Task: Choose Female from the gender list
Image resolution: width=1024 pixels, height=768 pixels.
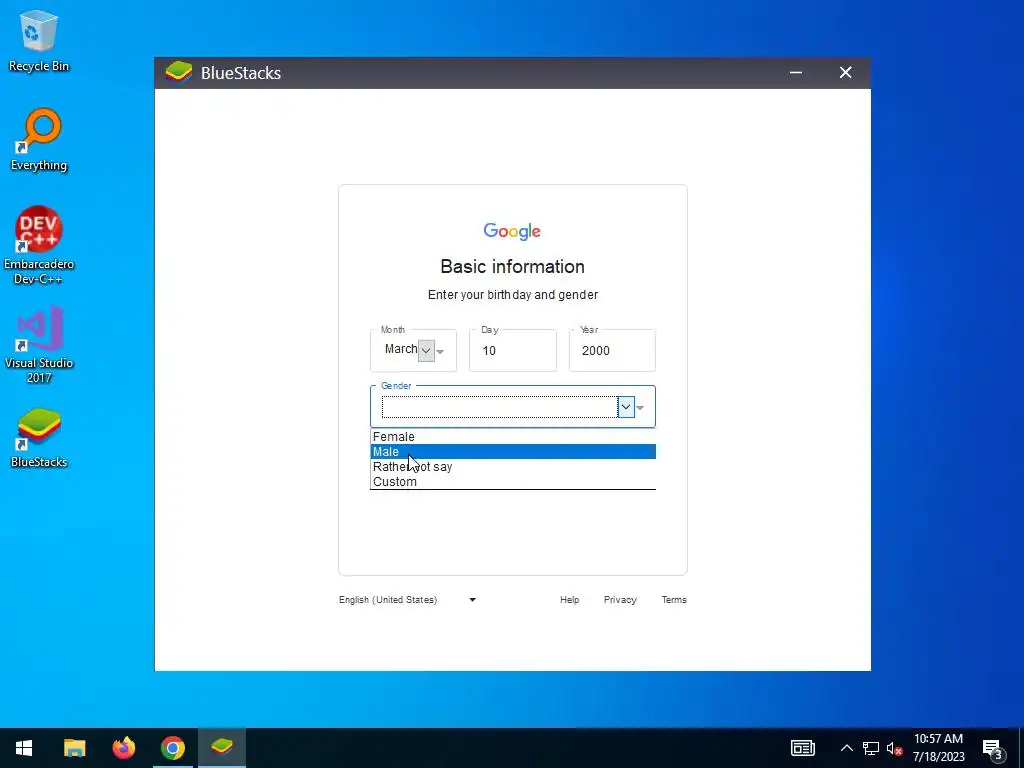Action: 513,436
